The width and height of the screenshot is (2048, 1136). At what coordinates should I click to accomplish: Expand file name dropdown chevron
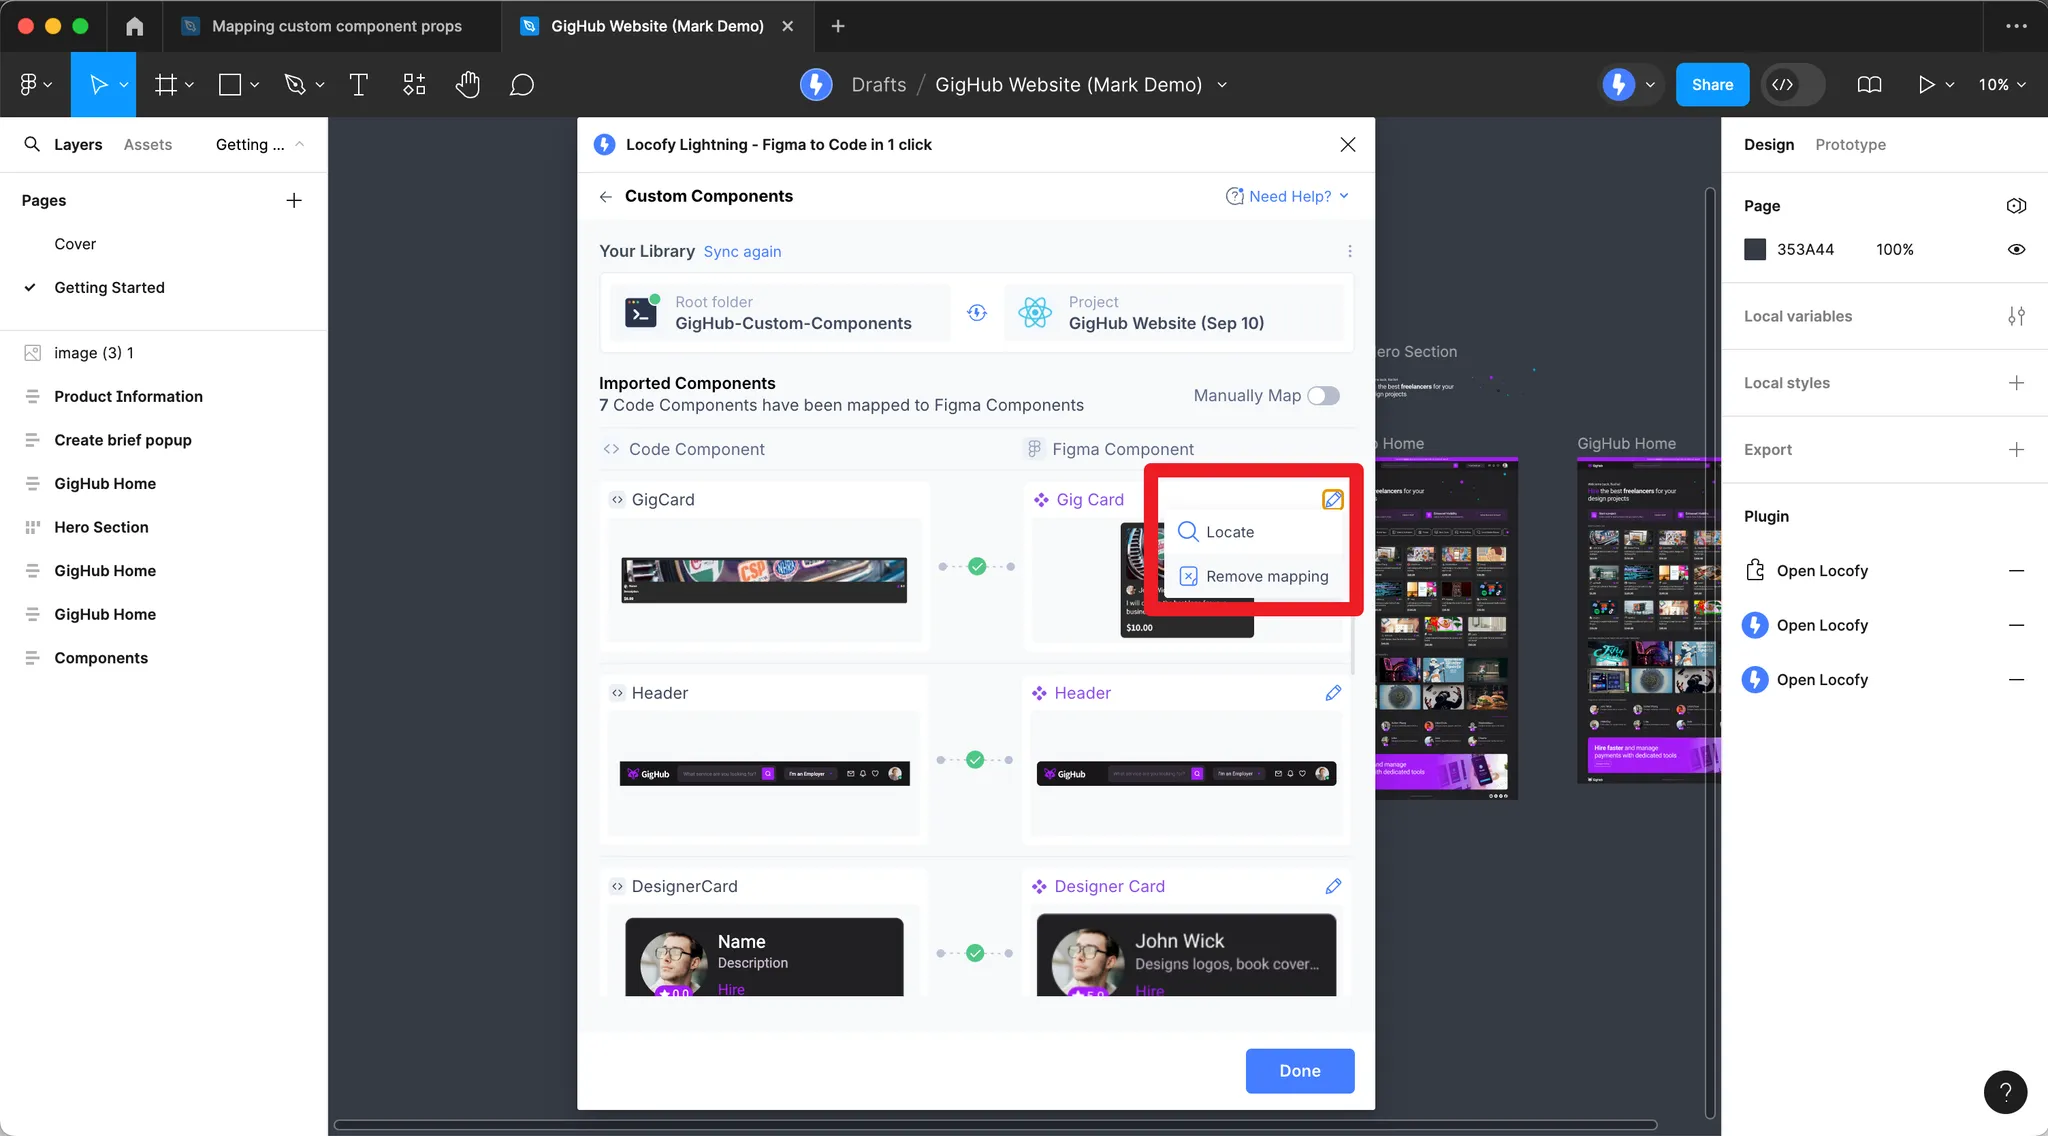point(1222,85)
